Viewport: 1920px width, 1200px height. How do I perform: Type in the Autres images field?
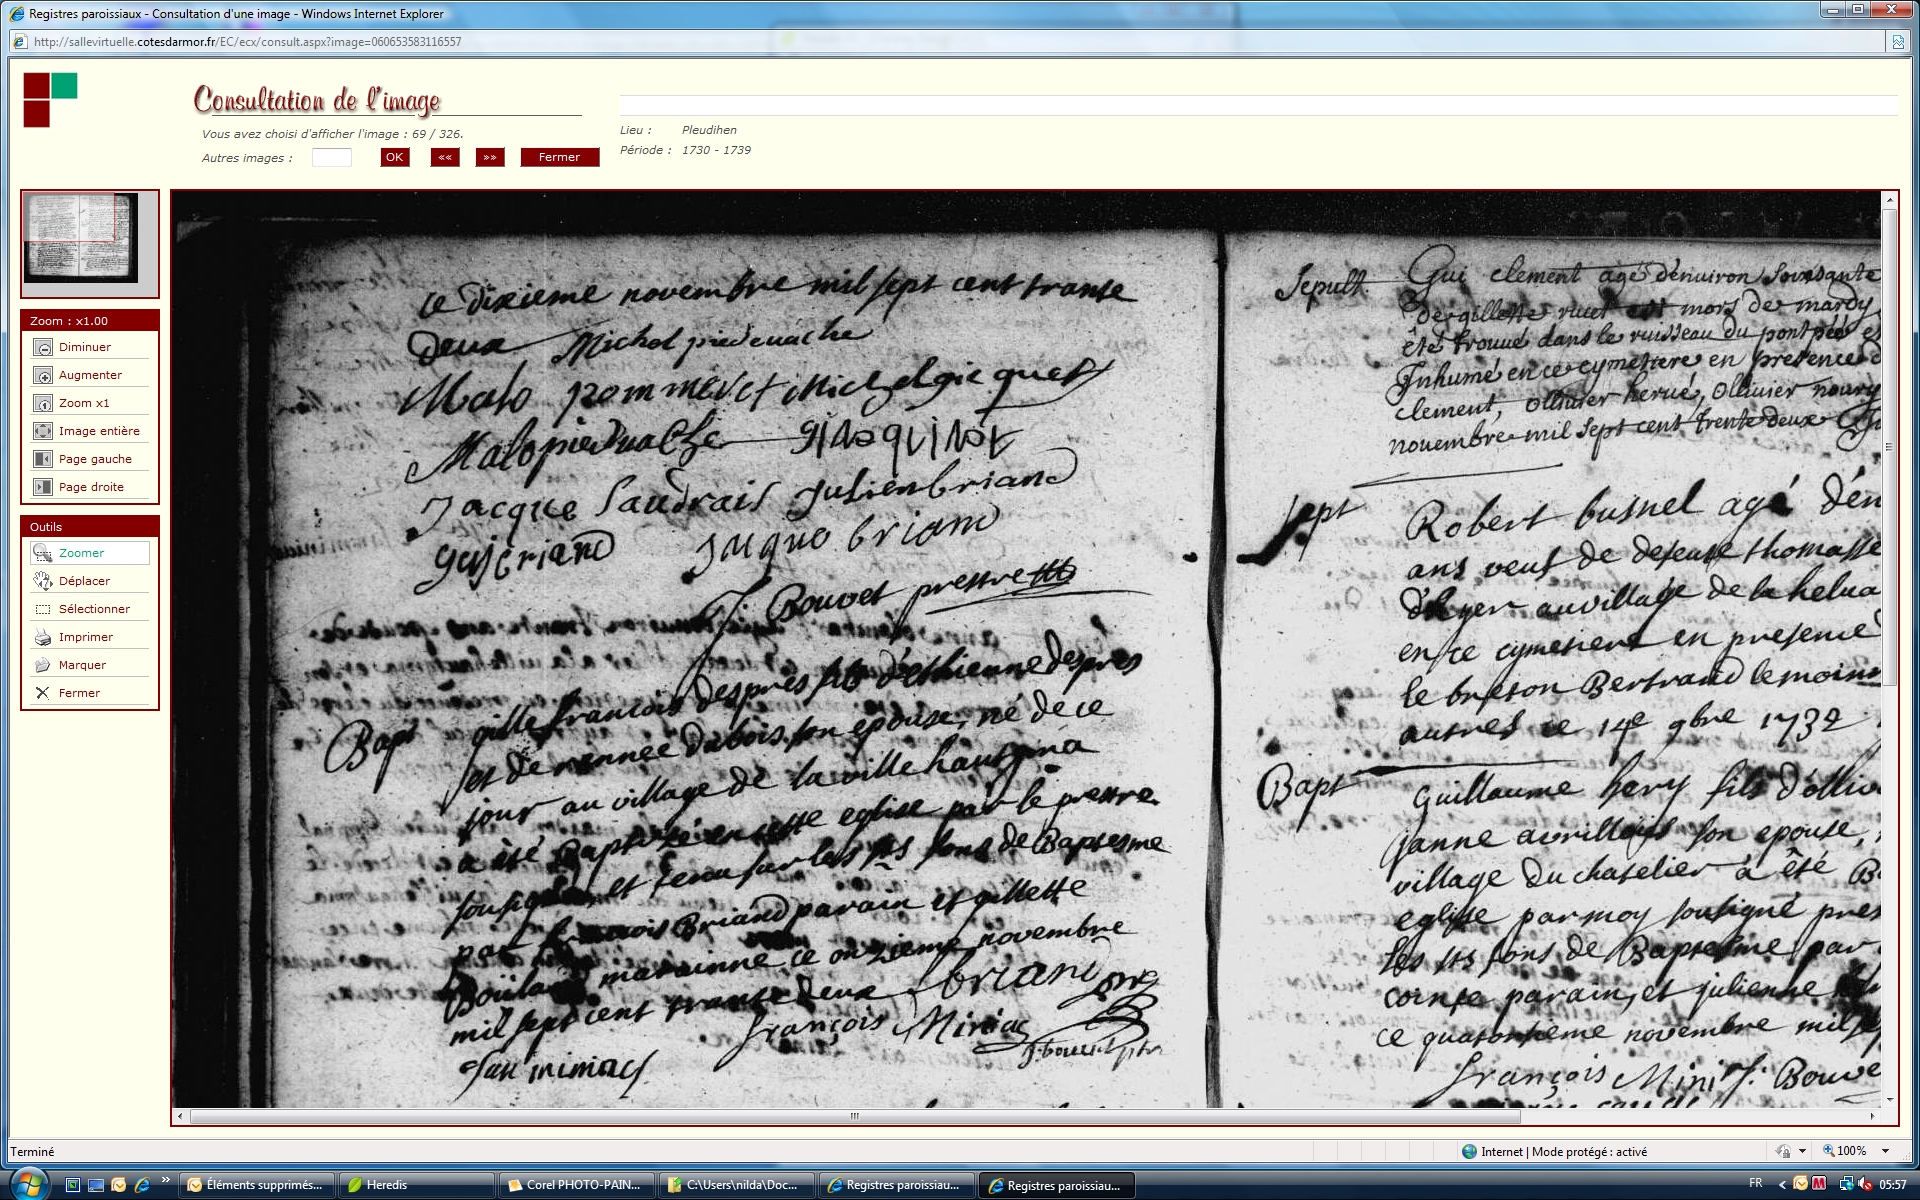[331, 157]
